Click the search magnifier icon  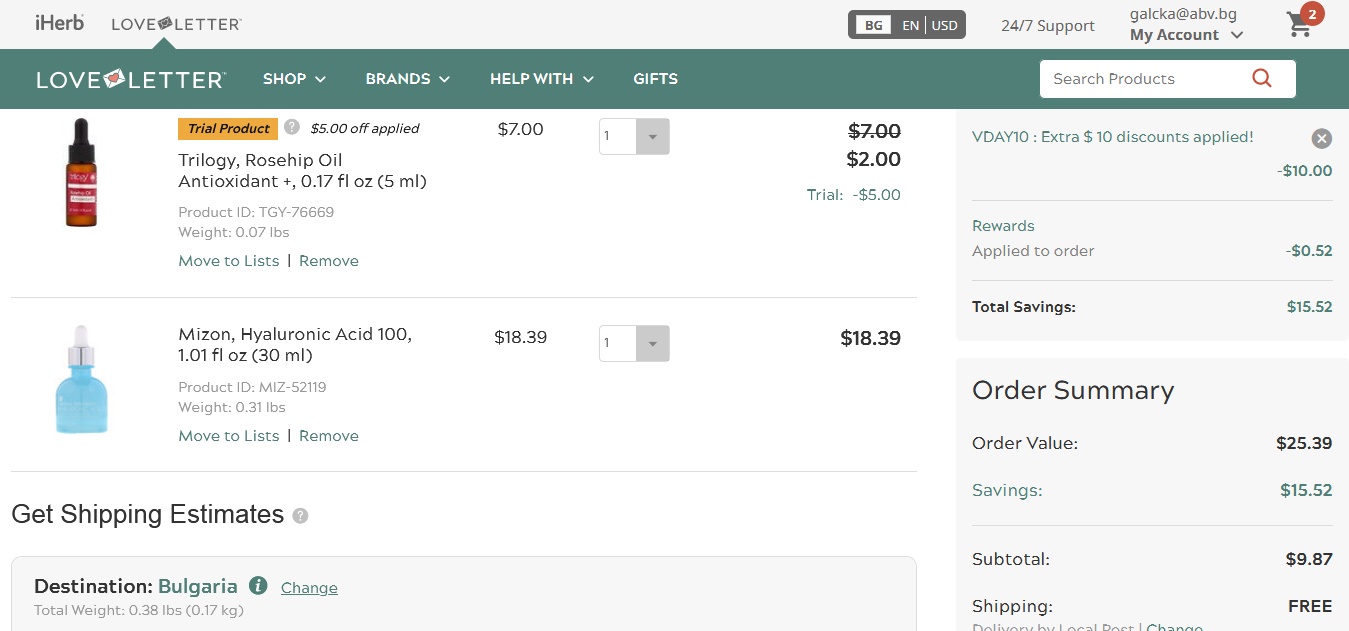click(x=1261, y=78)
